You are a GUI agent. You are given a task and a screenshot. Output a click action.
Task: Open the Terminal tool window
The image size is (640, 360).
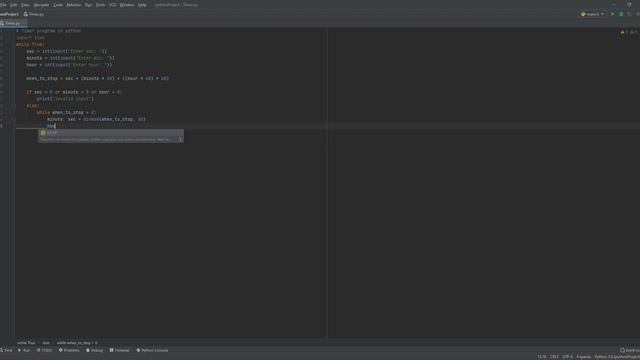pos(120,350)
